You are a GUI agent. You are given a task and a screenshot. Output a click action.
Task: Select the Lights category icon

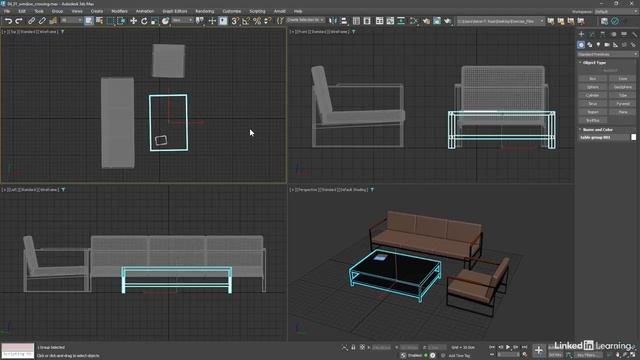tap(598, 44)
